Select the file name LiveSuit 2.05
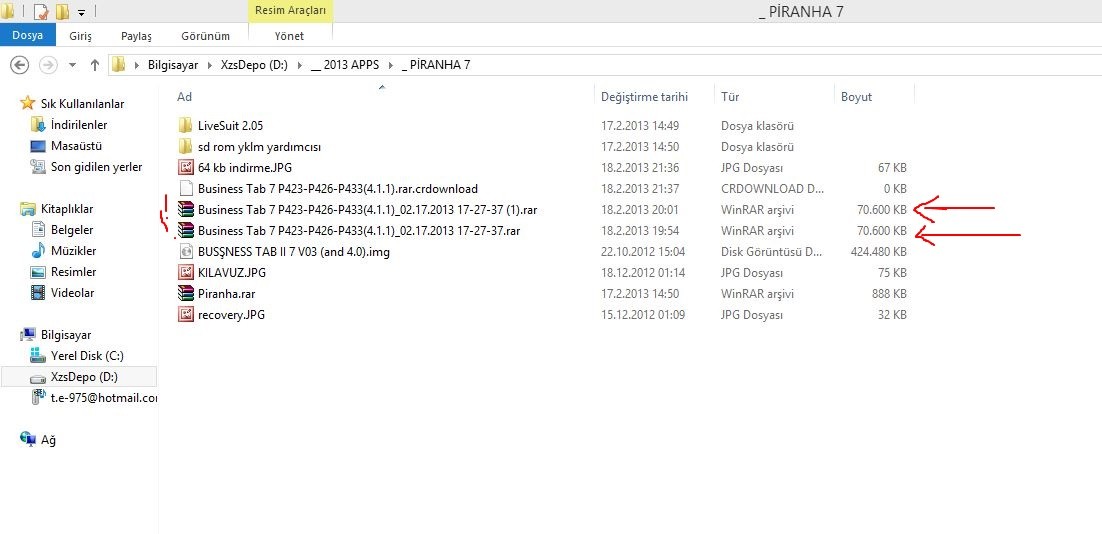 tap(231, 126)
